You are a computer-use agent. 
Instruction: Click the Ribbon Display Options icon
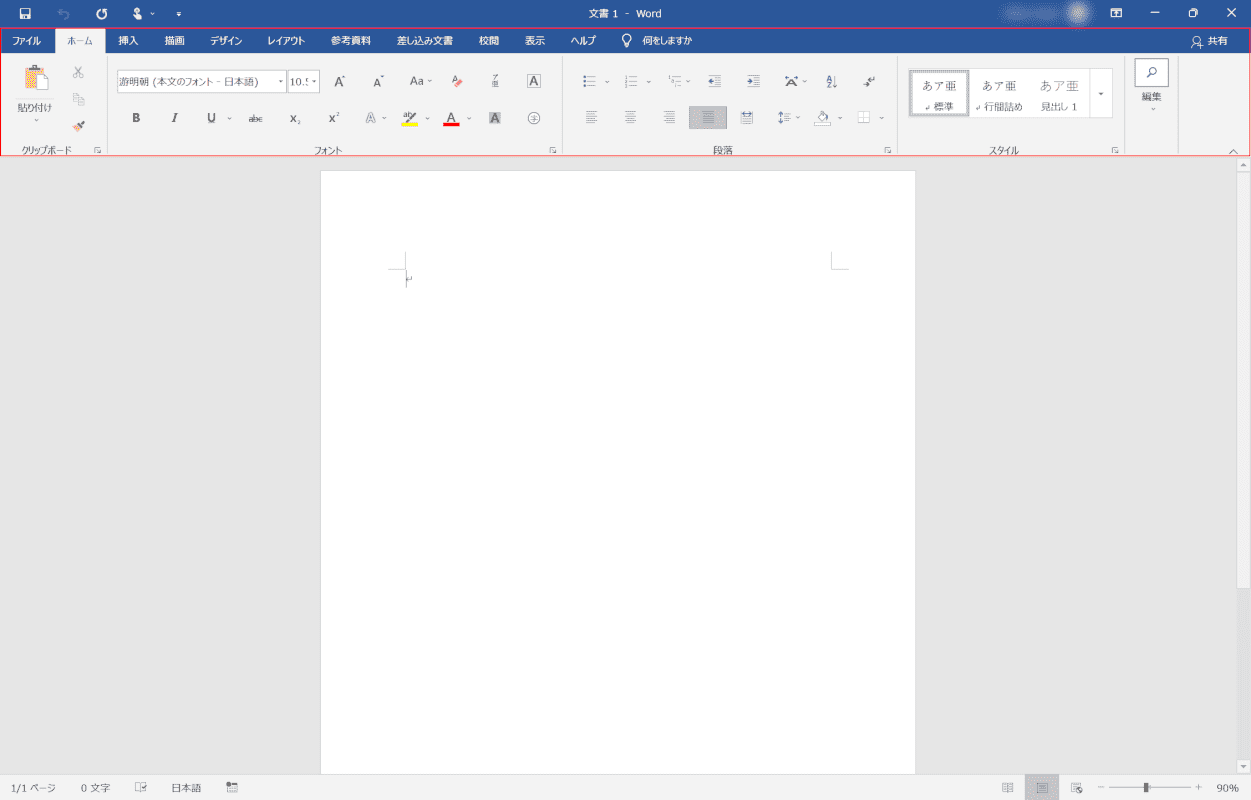[x=1116, y=14]
